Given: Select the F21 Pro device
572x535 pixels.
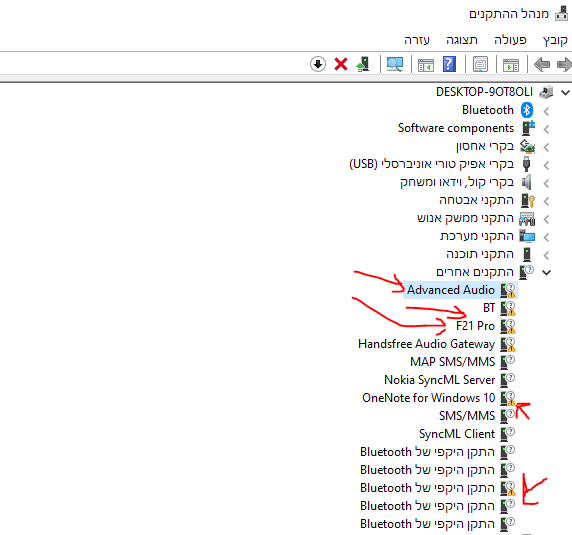Looking at the screenshot, I should click(x=475, y=326).
